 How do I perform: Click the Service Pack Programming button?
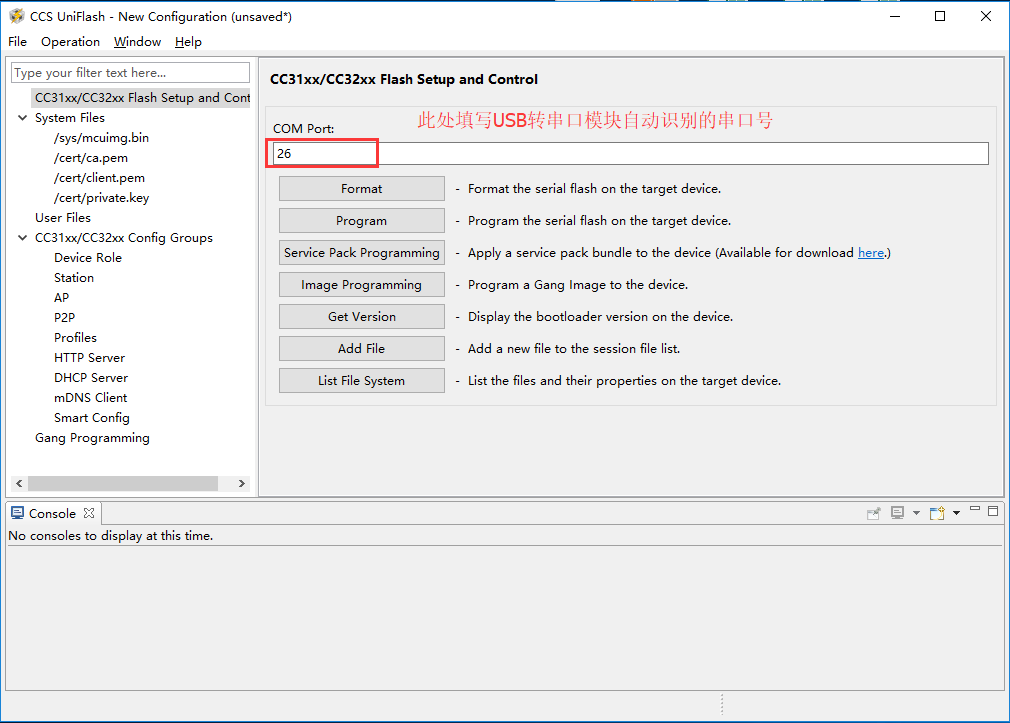[361, 253]
